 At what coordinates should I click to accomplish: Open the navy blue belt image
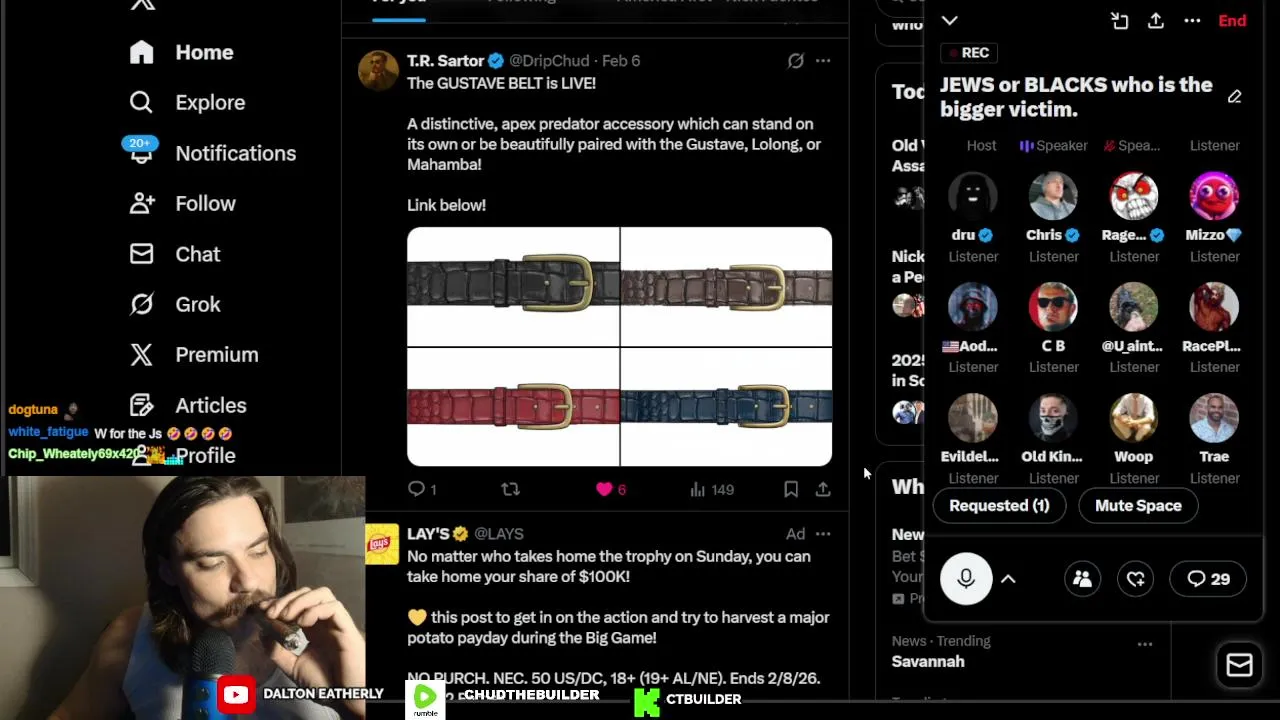(726, 407)
